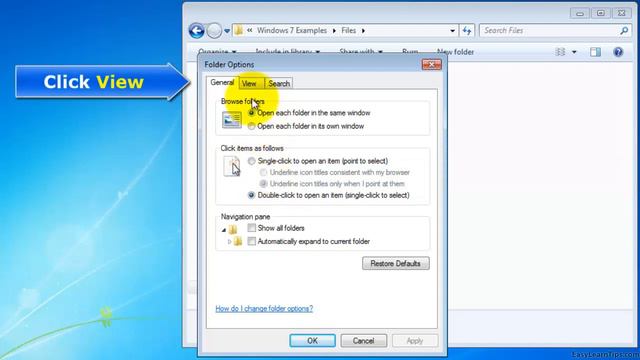Click the Apply button
The width and height of the screenshot is (640, 360).
(x=415, y=340)
